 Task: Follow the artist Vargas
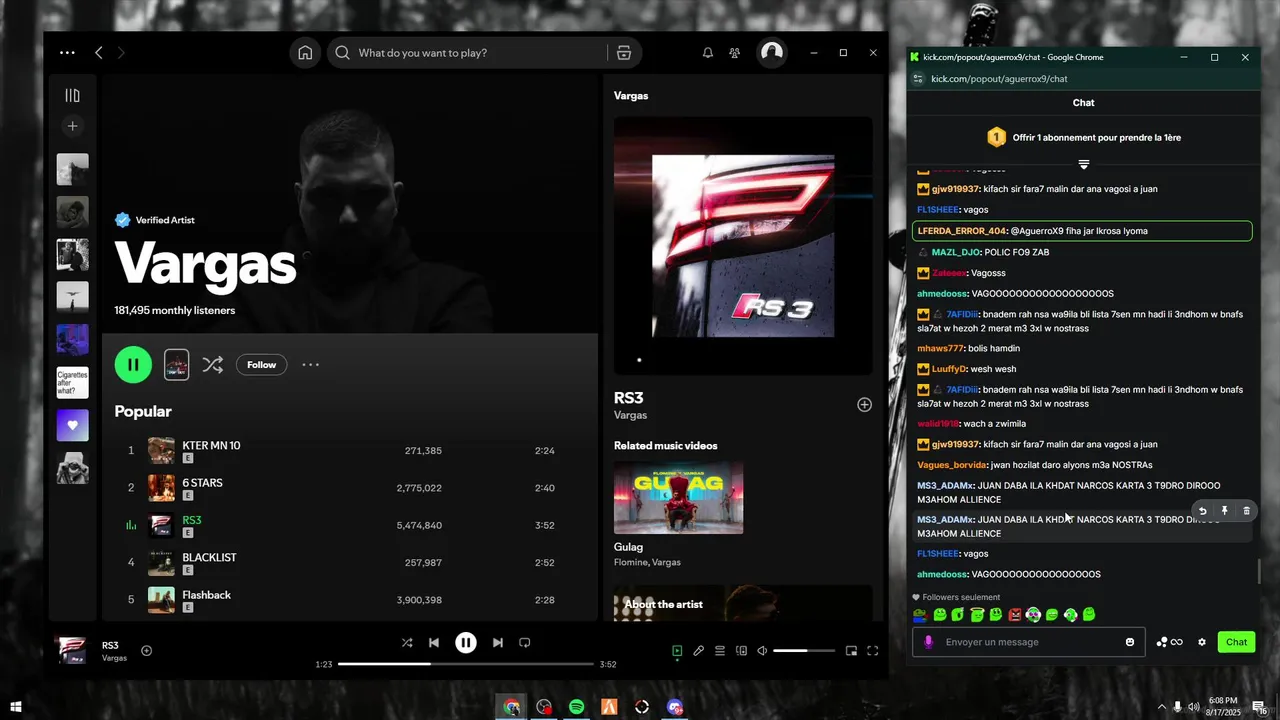tap(262, 365)
